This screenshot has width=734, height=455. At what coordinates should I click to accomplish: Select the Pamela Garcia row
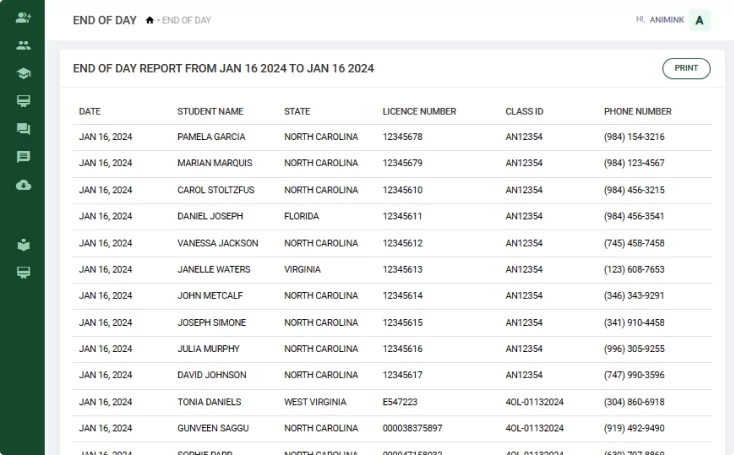coord(211,137)
